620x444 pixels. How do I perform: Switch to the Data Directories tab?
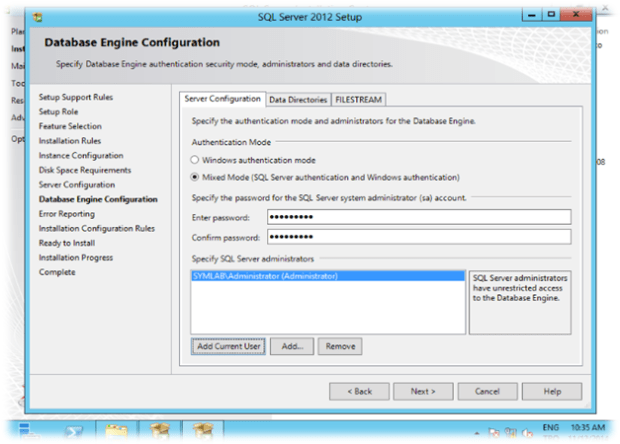pos(298,99)
